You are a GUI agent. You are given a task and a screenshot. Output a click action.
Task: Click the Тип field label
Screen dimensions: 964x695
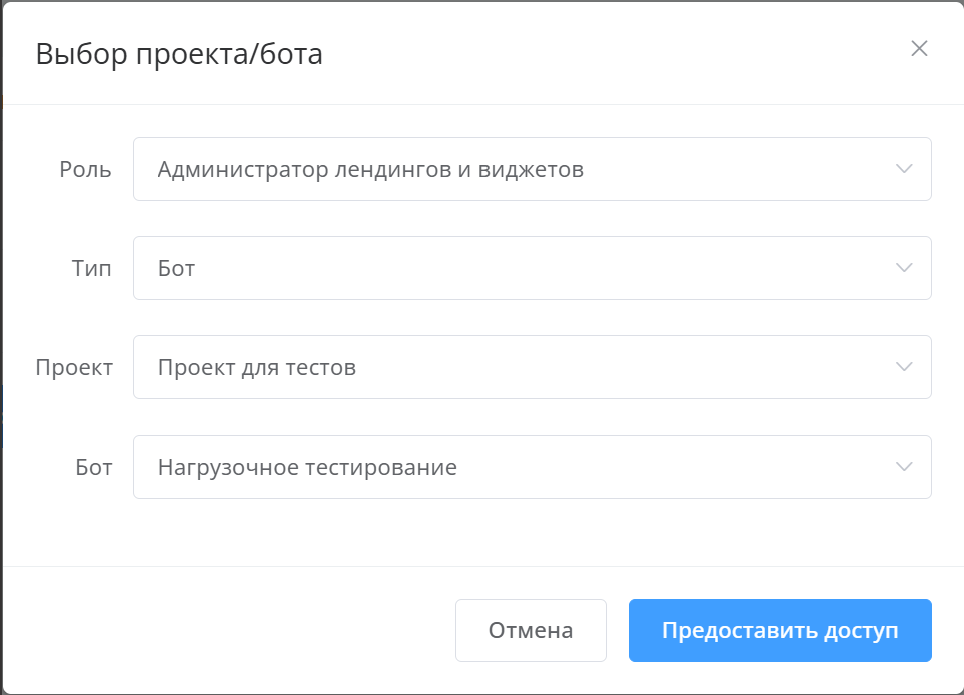click(92, 268)
